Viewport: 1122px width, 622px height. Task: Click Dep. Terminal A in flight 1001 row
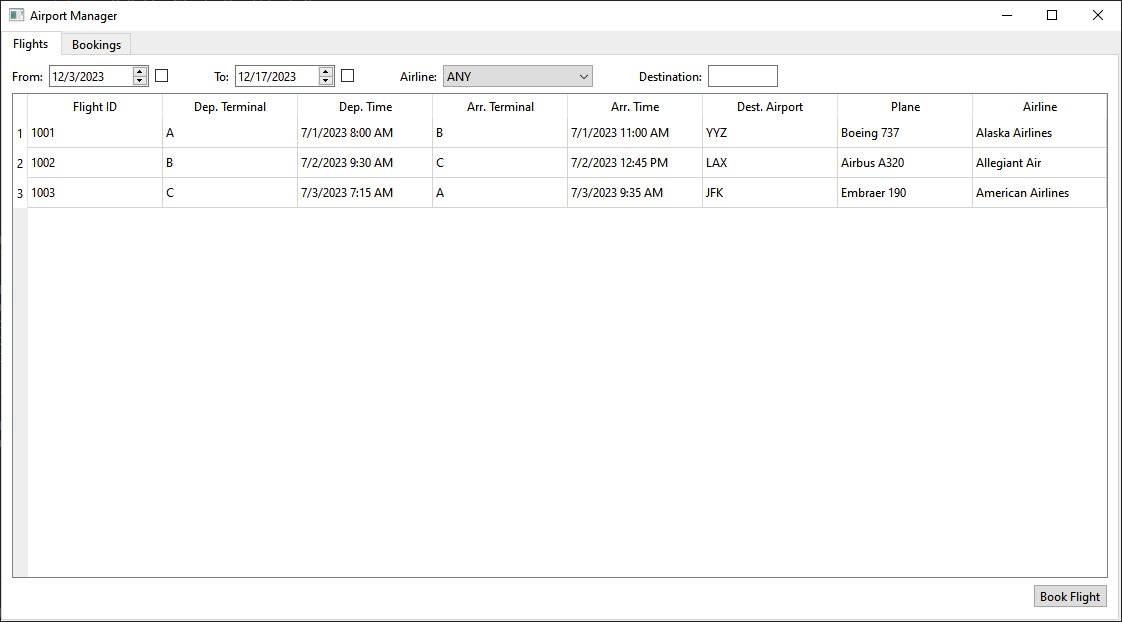(x=230, y=133)
